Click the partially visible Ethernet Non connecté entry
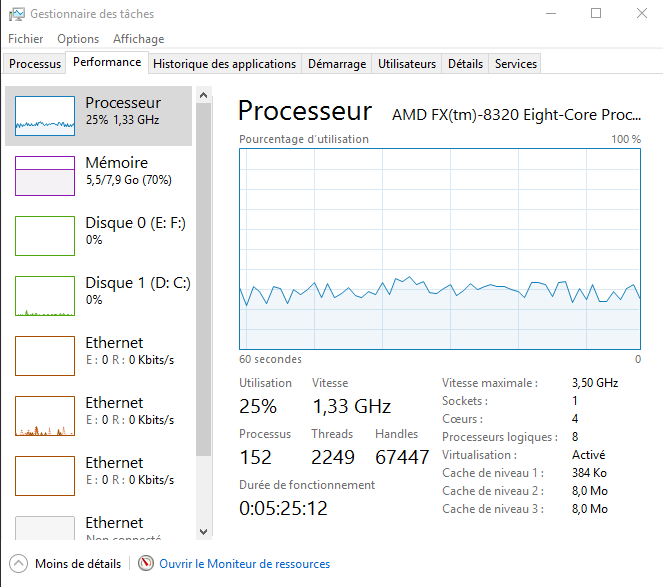Viewport: 663px width, 587px height. (x=99, y=526)
